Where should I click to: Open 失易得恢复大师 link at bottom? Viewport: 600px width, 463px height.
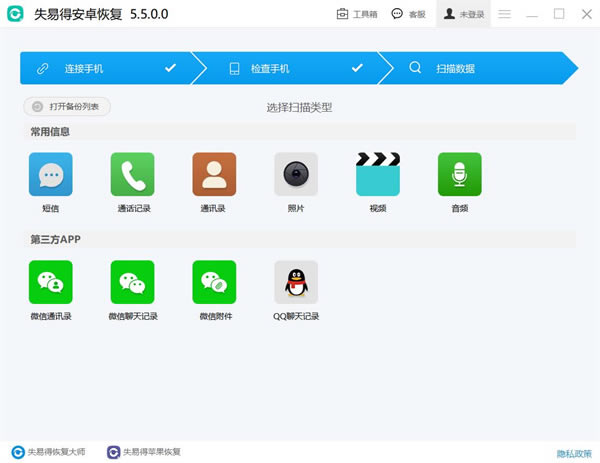(48, 452)
